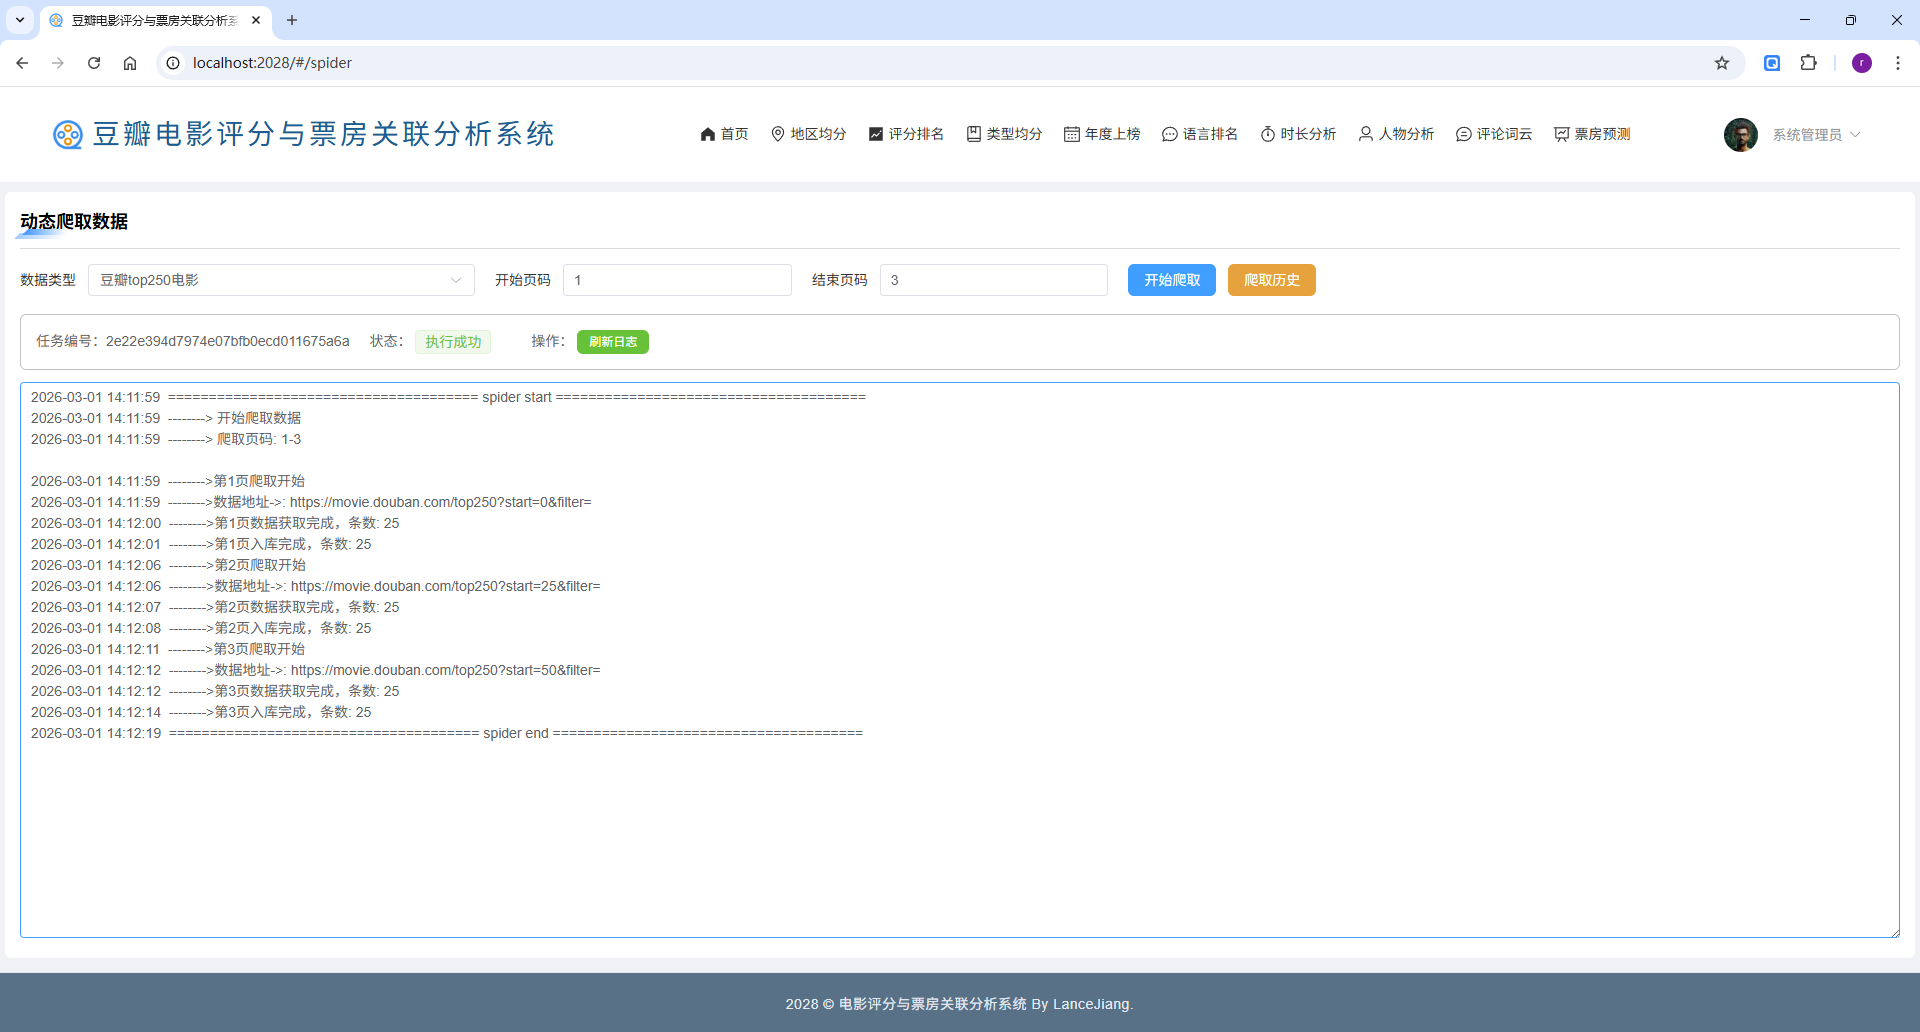Click the address bar URL localhost:2028/#/spider

pyautogui.click(x=272, y=63)
